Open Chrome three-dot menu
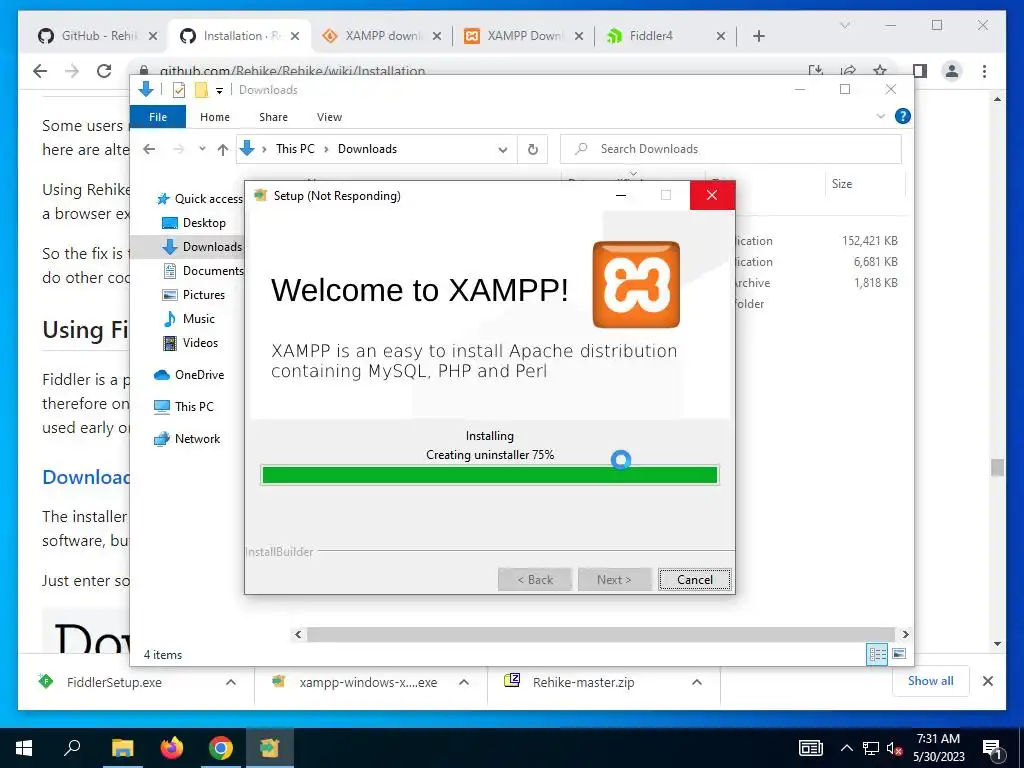Viewport: 1024px width, 768px height. coord(984,71)
